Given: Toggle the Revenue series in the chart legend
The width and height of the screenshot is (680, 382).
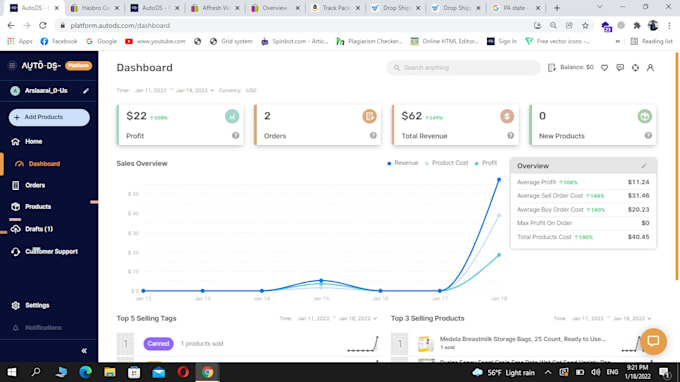Looking at the screenshot, I should pyautogui.click(x=402, y=163).
